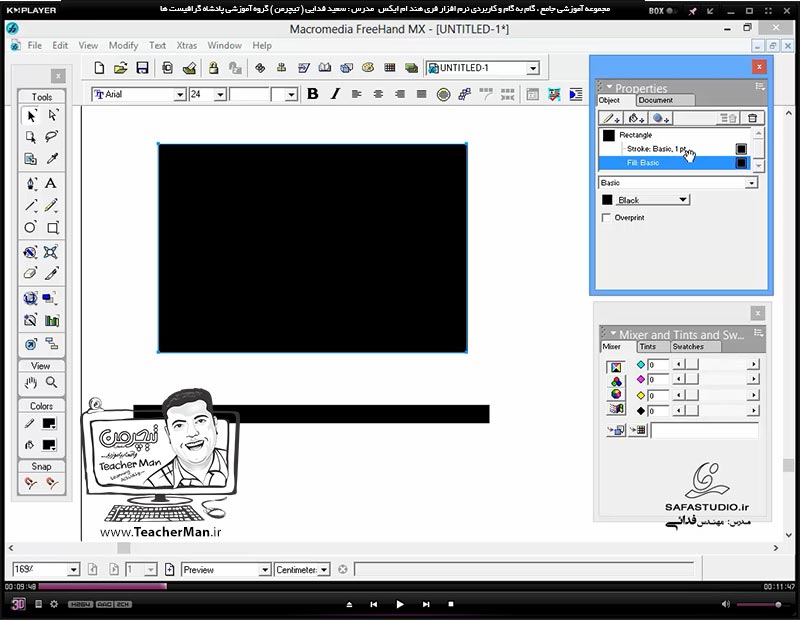
Task: Activate the Zoom magnifier tool
Action: pyautogui.click(x=52, y=382)
